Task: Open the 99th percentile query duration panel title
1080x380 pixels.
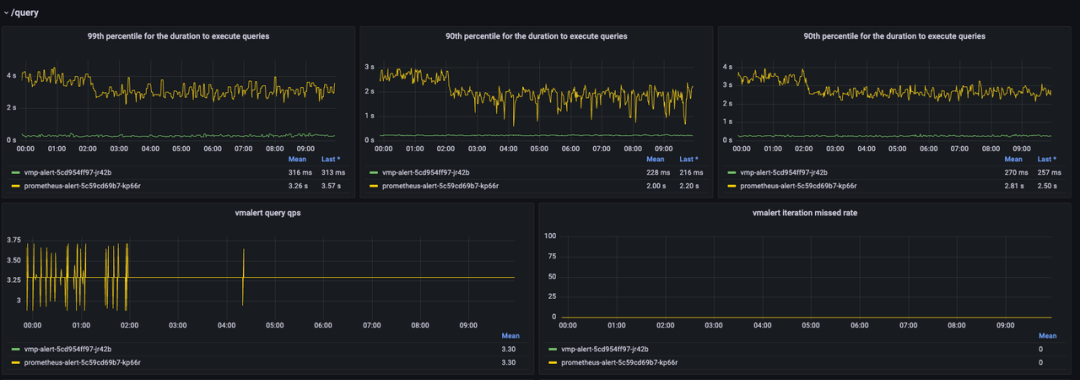Action: click(x=178, y=36)
